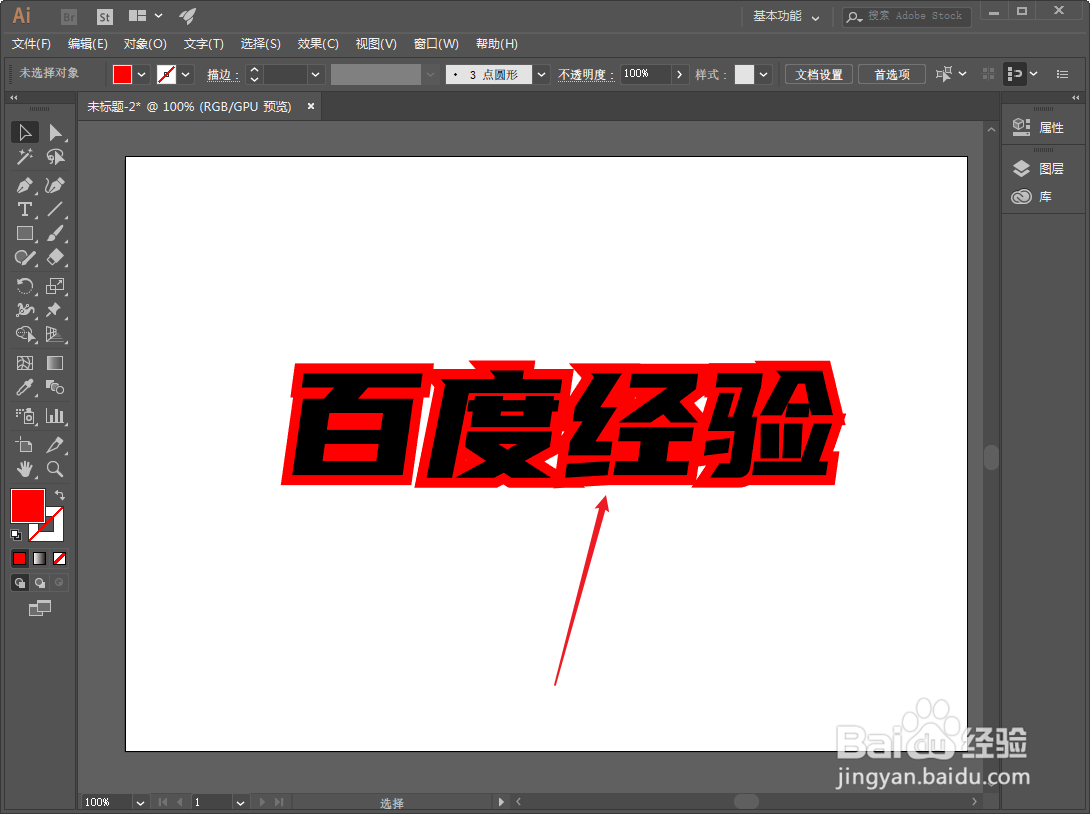Open fill color dropdown in control bar
The image size is (1090, 814).
coord(141,74)
